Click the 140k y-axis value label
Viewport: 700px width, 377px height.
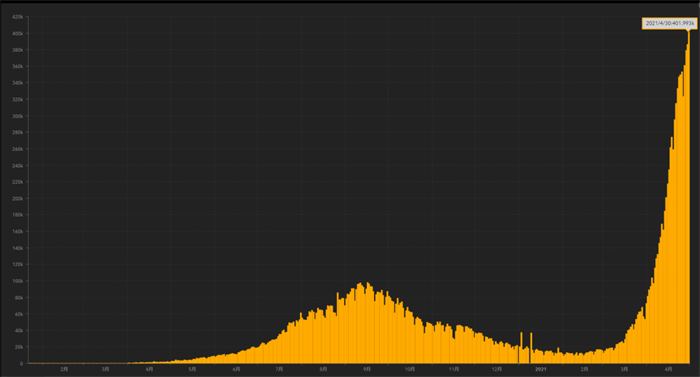click(17, 248)
